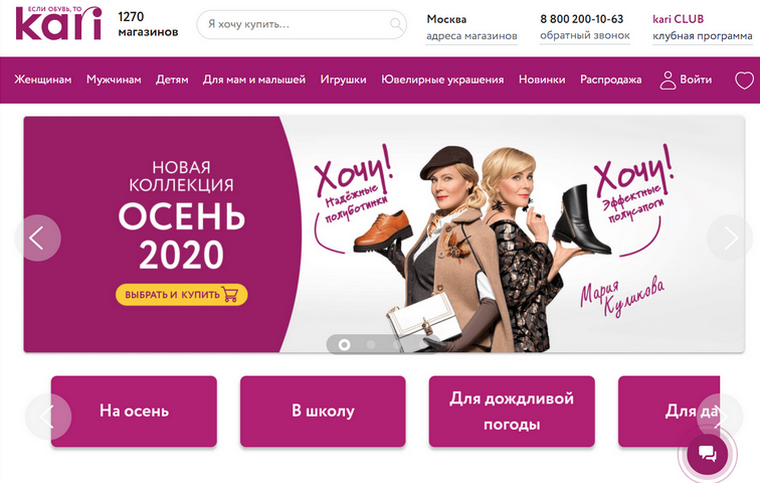Open the клубная программа link

702,36
